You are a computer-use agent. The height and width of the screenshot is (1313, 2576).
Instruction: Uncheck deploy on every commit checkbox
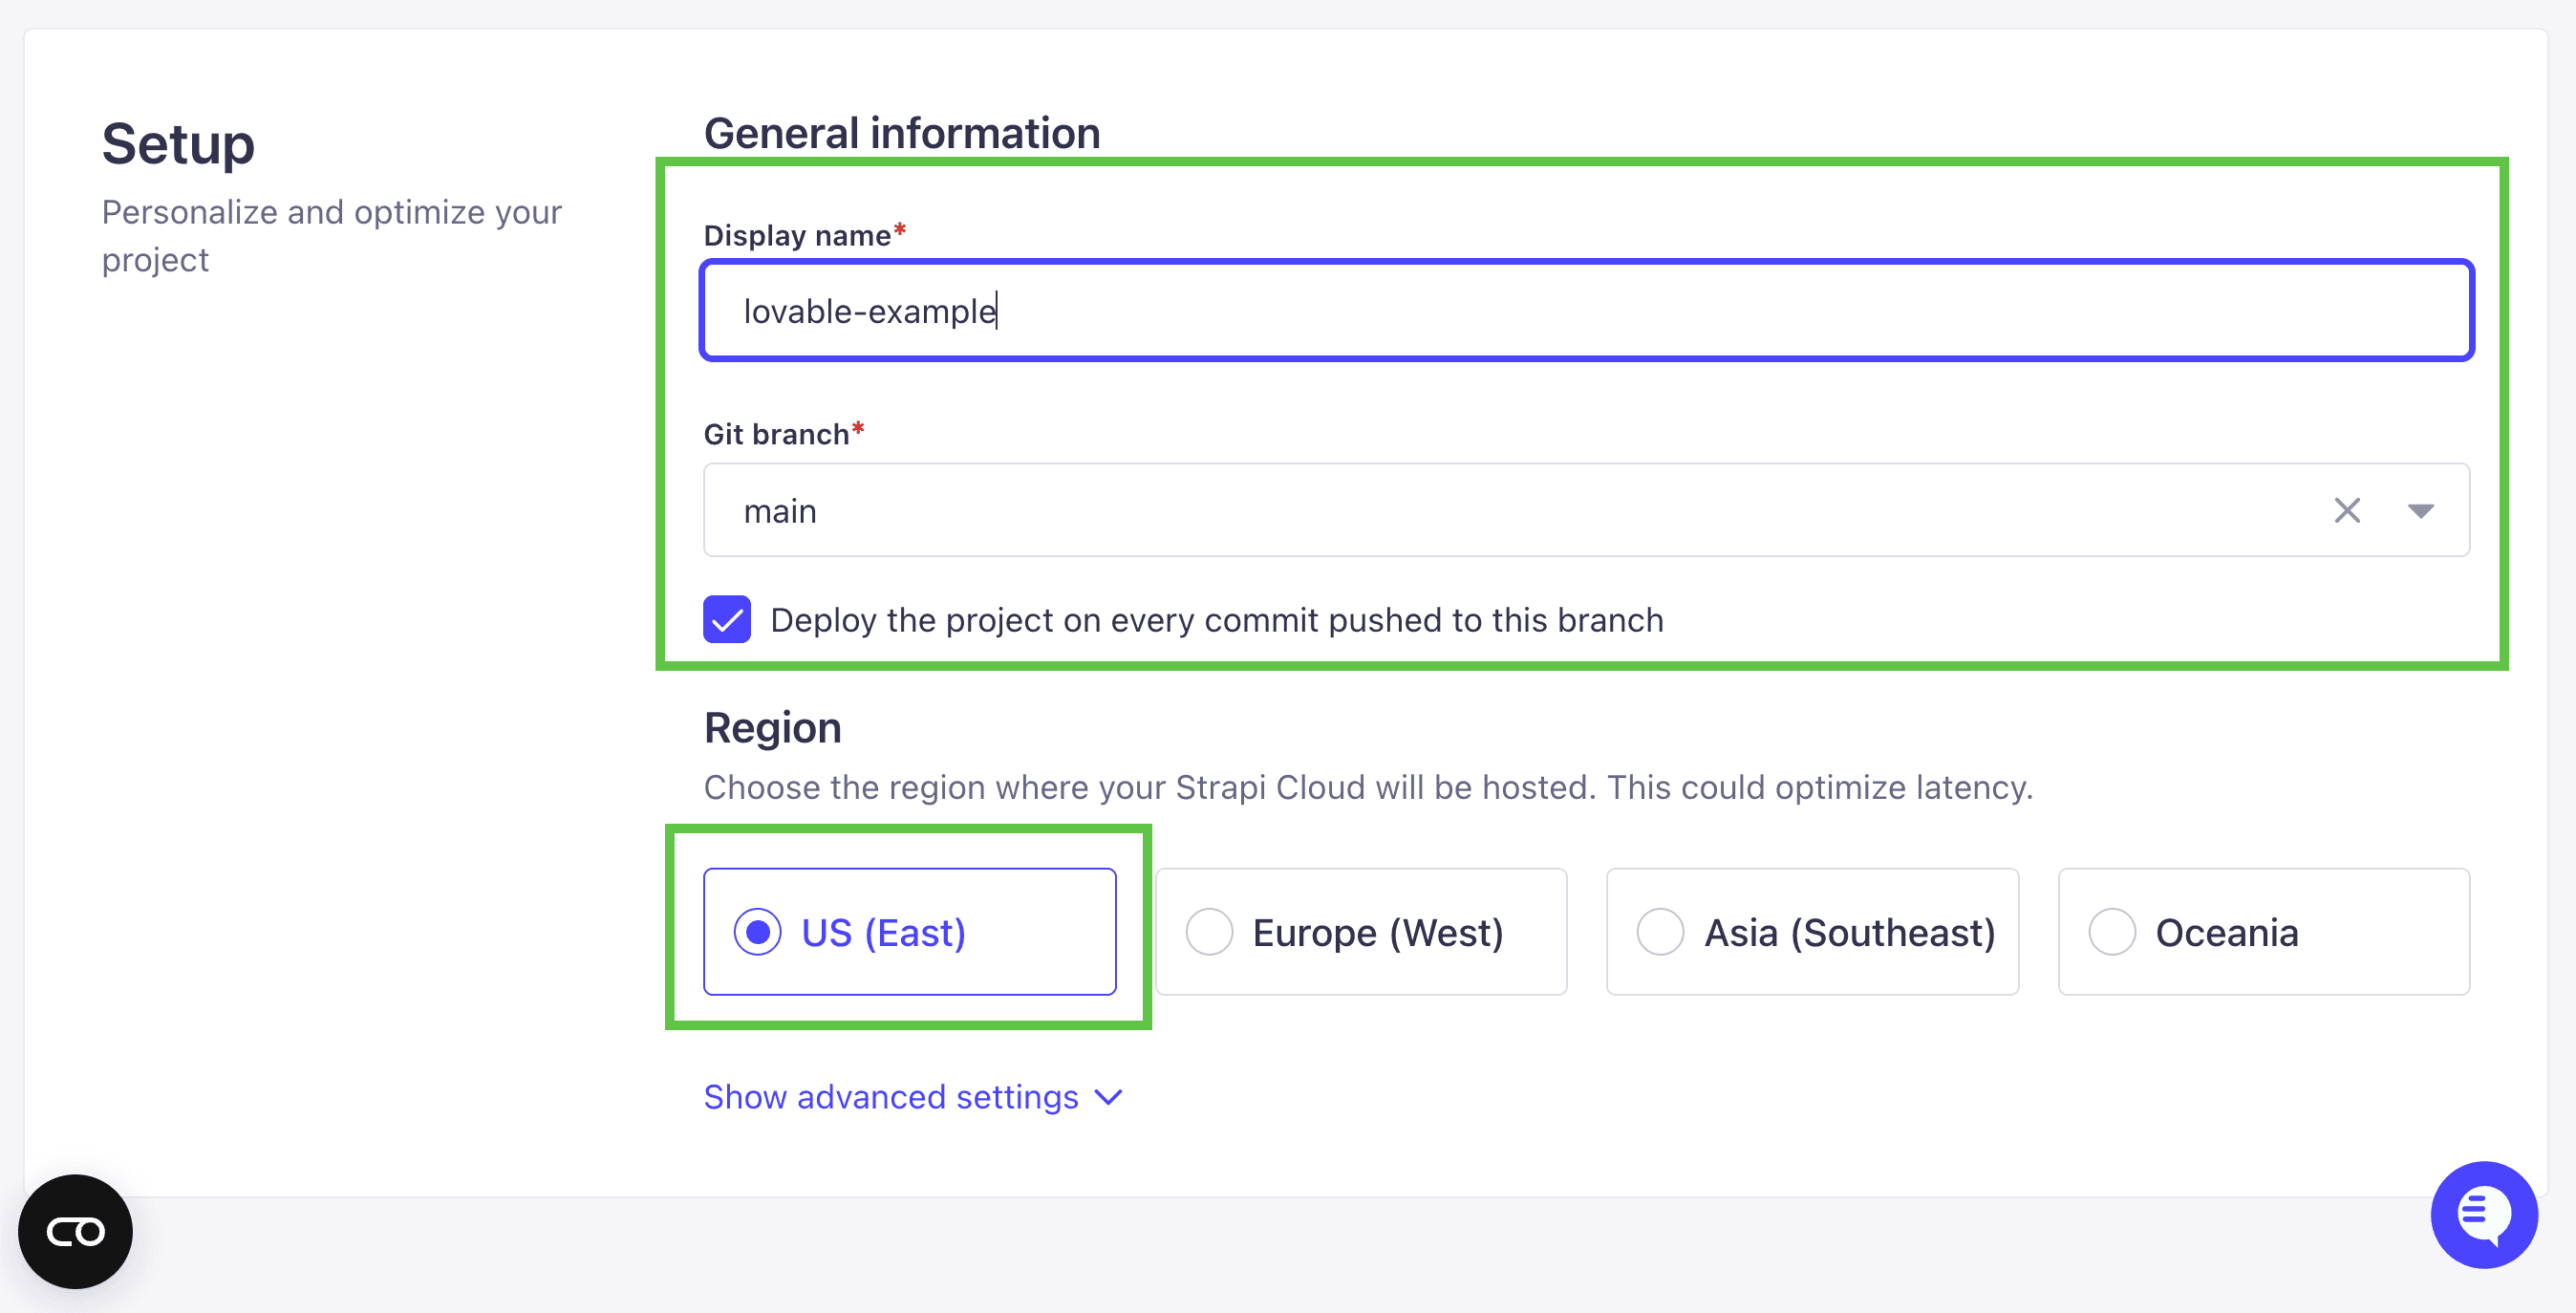pos(727,619)
